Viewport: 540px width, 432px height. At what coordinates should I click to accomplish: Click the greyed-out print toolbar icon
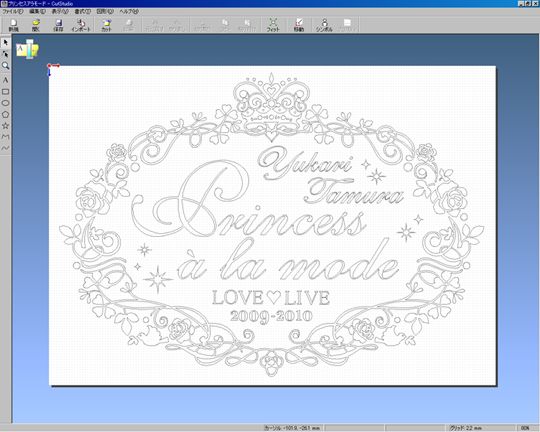pos(128,25)
